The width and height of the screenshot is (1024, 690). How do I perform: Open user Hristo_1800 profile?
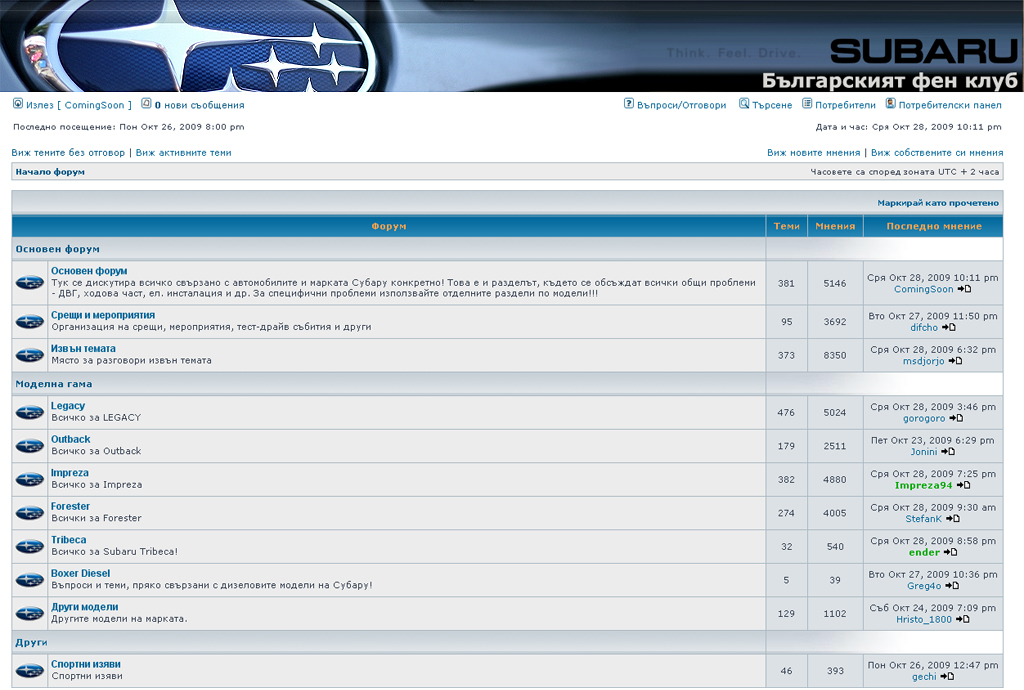pos(923,619)
